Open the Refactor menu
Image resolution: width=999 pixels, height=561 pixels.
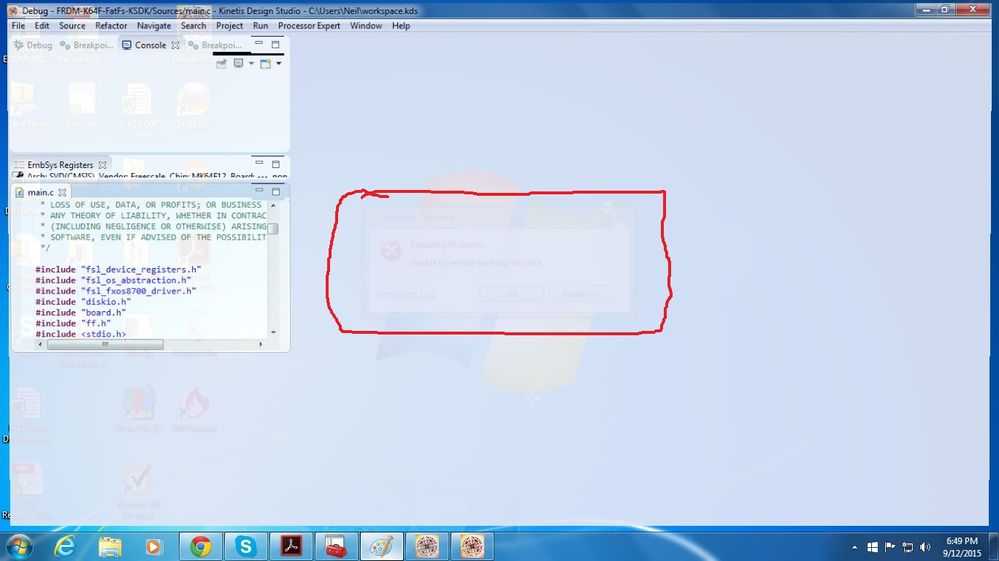tap(111, 25)
